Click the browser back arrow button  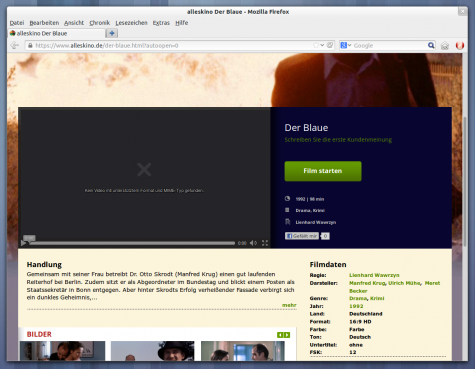pyautogui.click(x=15, y=45)
